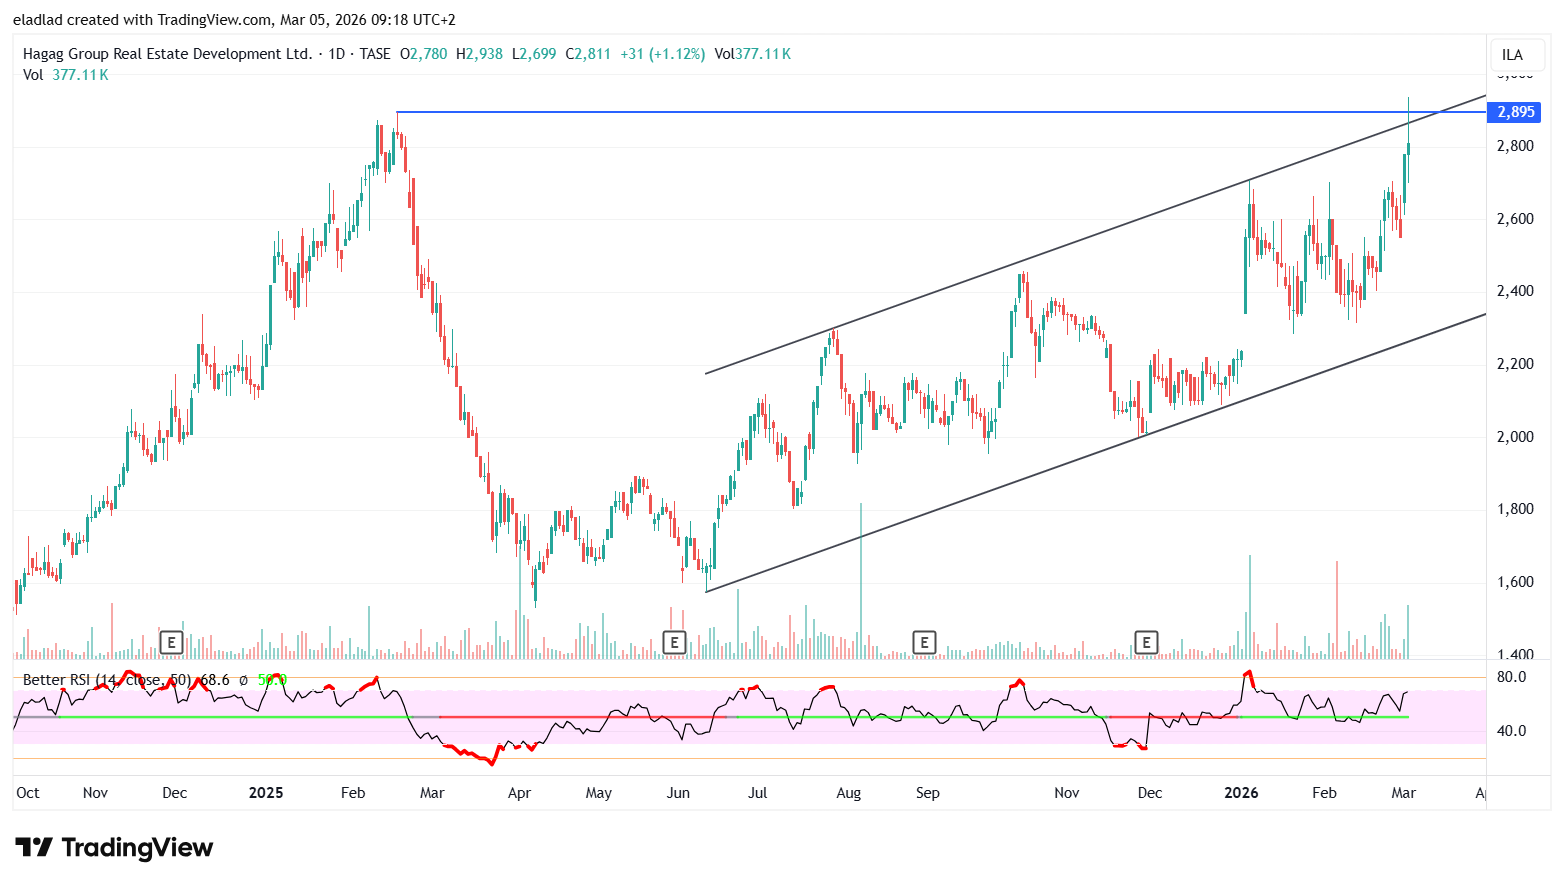Select the lower channel trendline
The width and height of the screenshot is (1564, 885).
click(1095, 453)
